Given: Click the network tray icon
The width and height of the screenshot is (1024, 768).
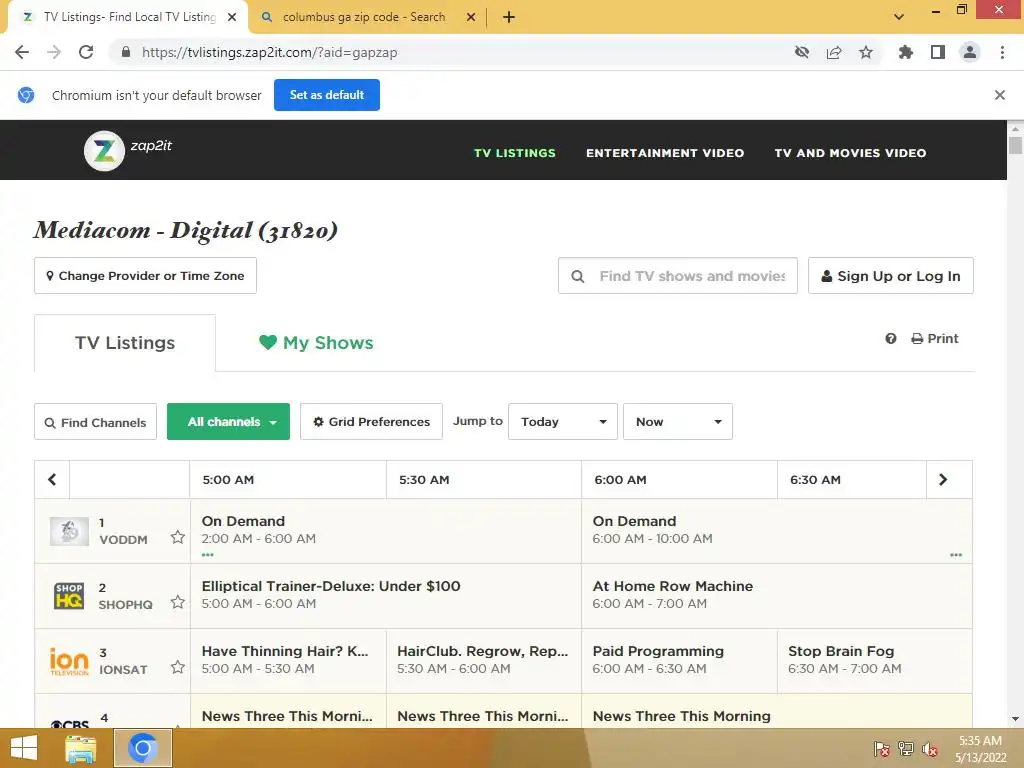Looking at the screenshot, I should click(x=906, y=749).
